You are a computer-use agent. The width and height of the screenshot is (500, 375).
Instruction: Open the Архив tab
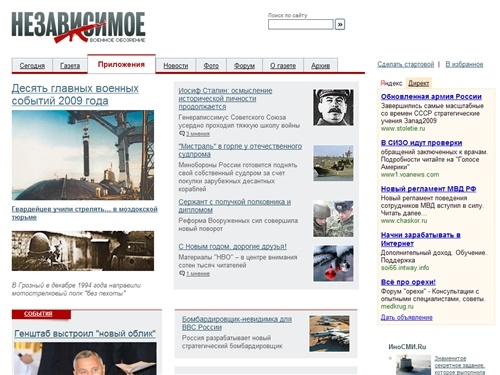pos(320,66)
